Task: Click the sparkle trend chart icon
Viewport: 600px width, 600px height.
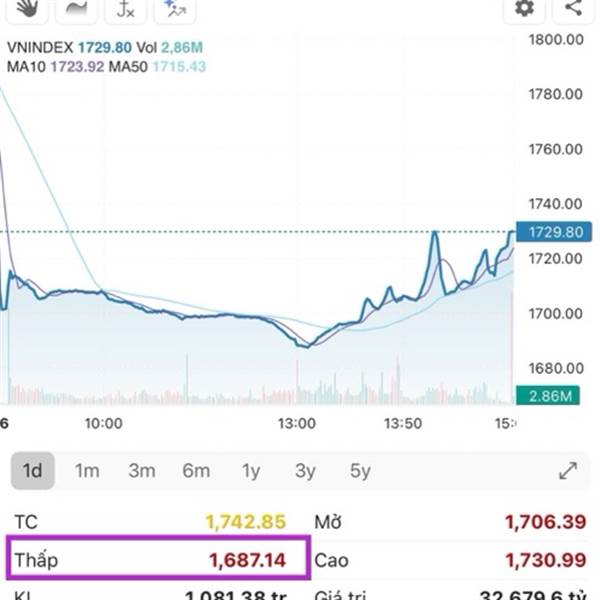Action: [x=175, y=9]
